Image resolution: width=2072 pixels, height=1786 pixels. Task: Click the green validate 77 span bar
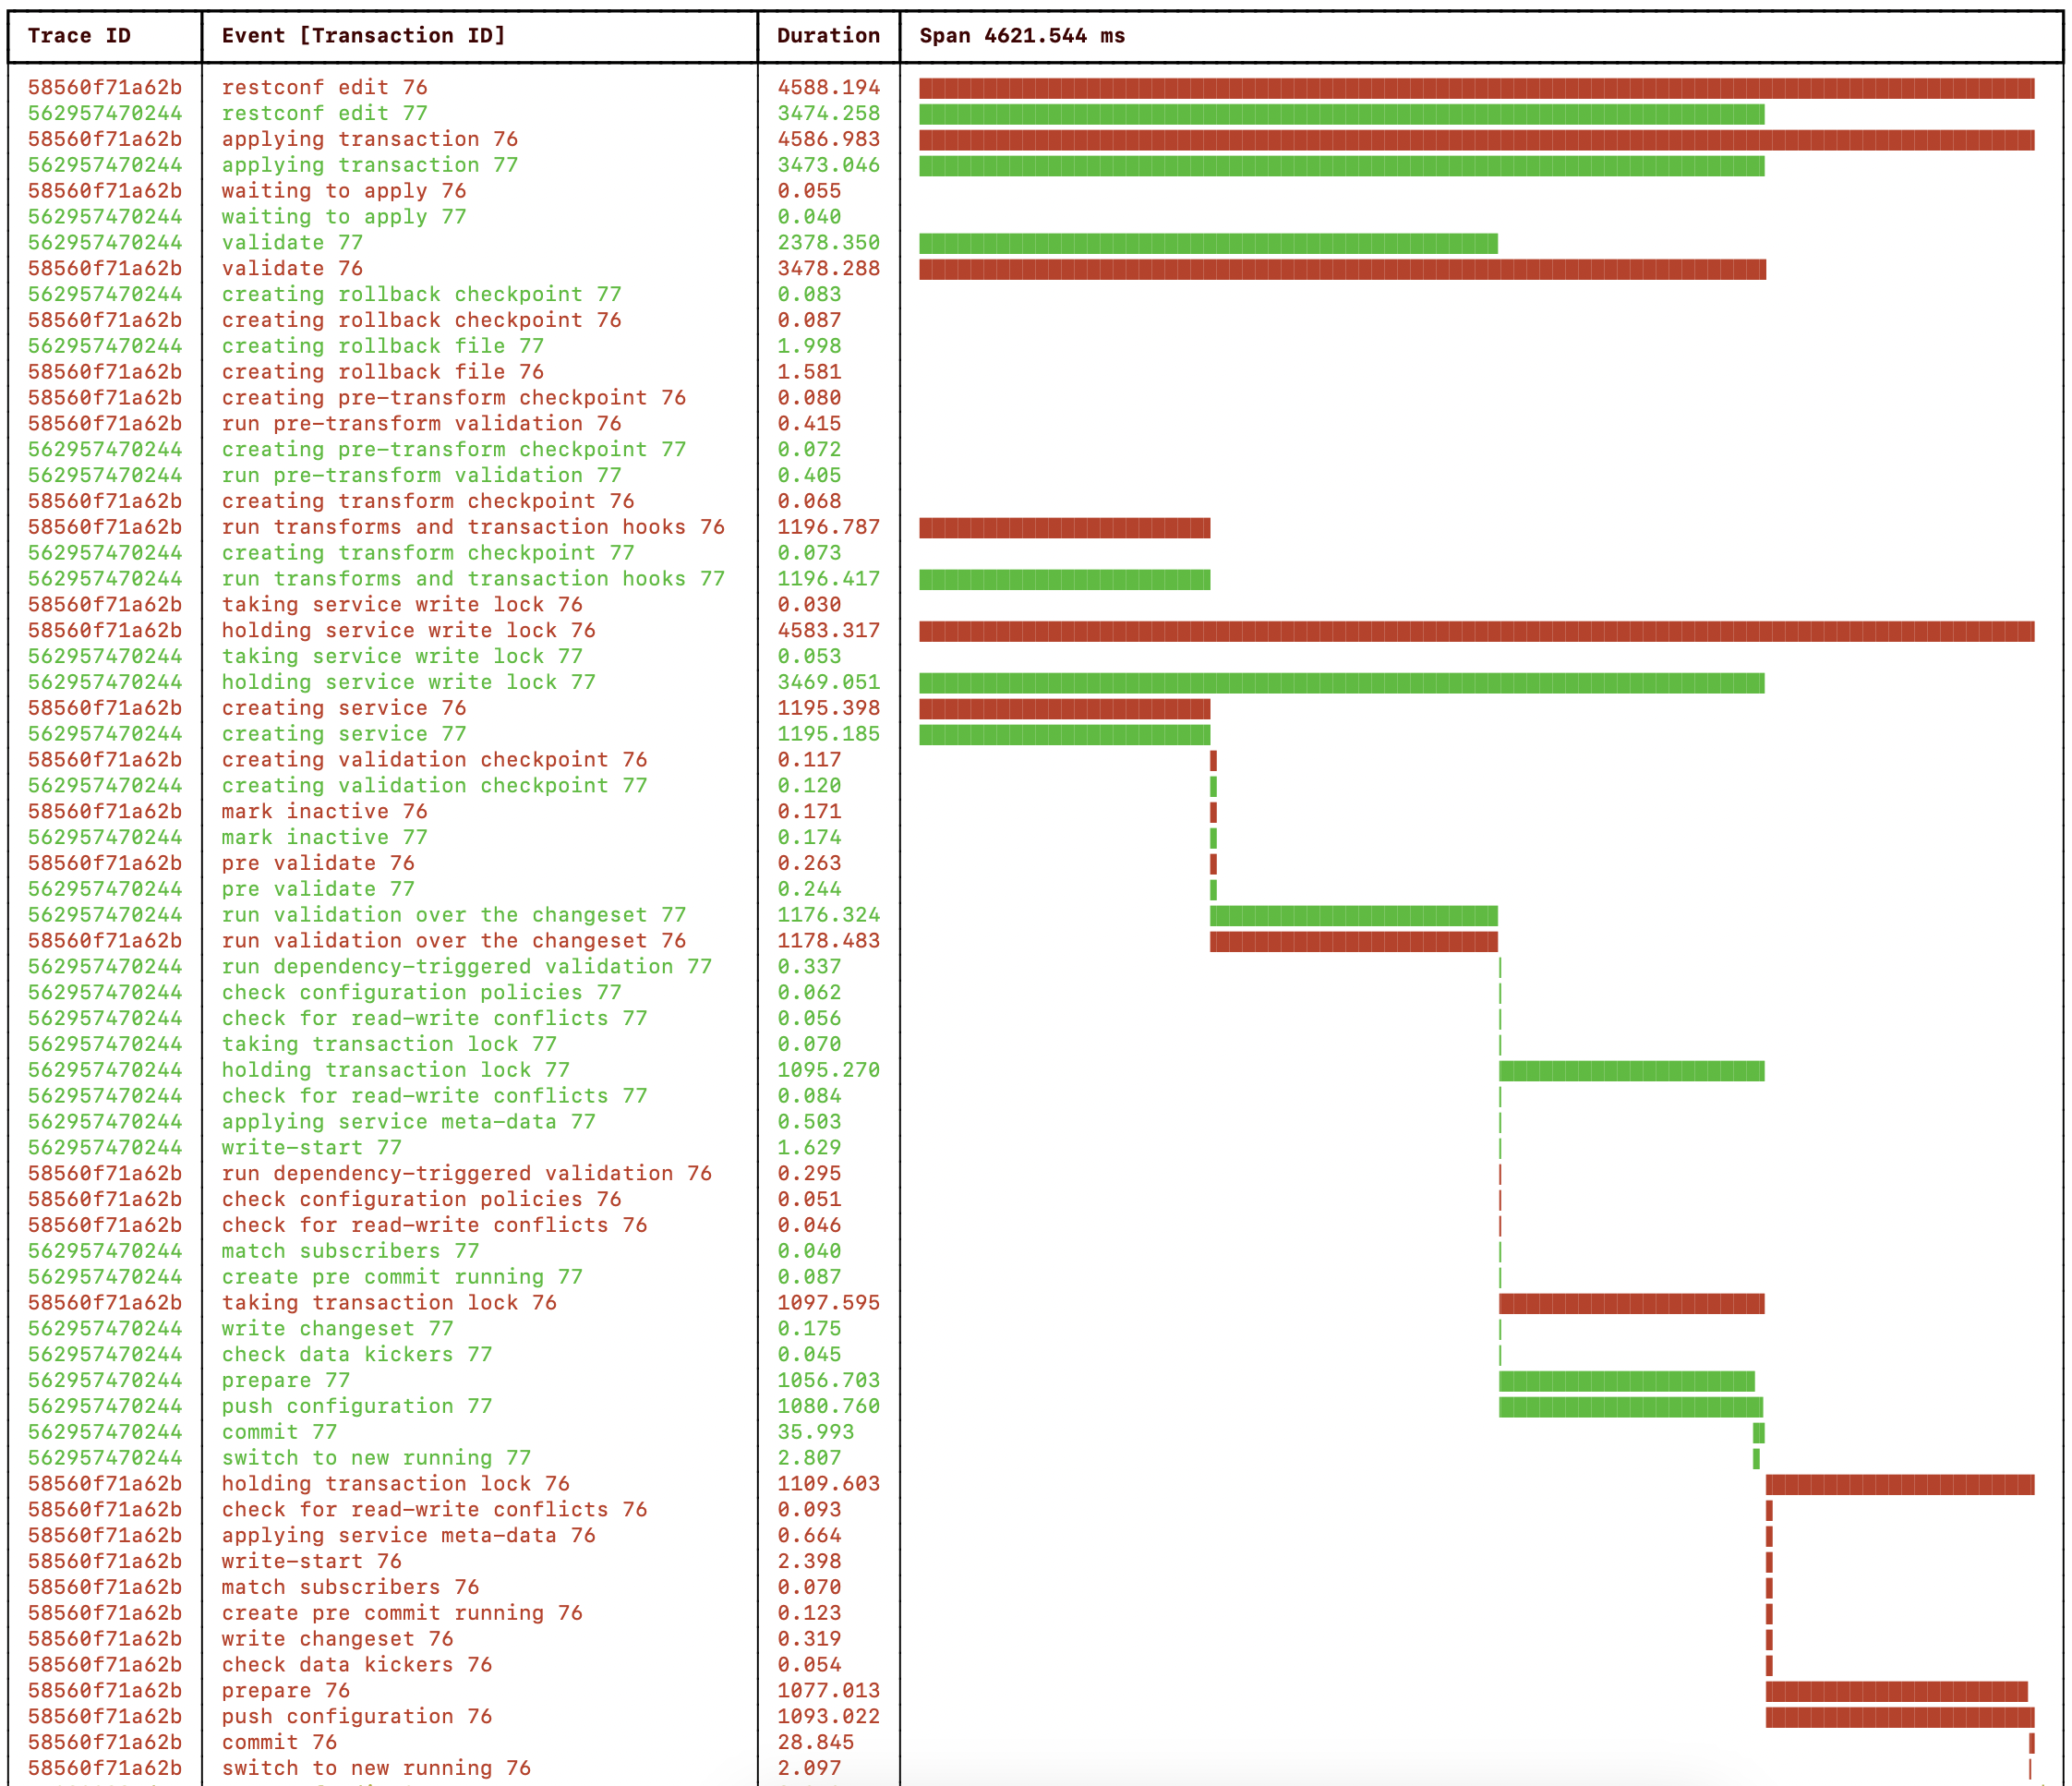[x=1207, y=243]
